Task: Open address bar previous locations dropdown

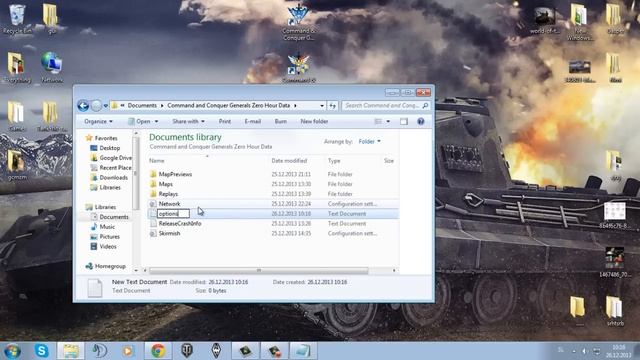Action: (322, 106)
